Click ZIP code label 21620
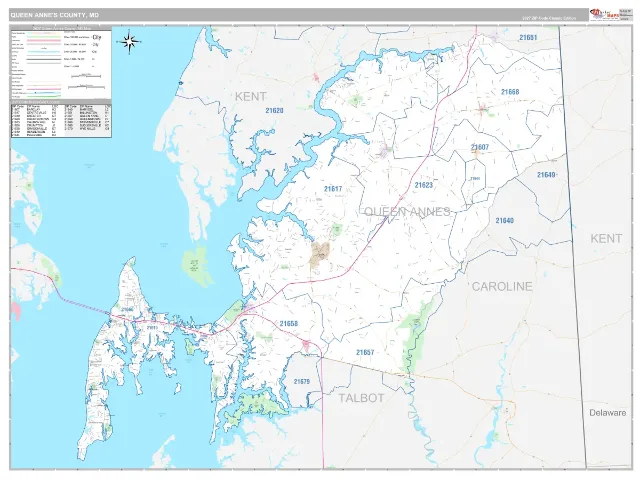This screenshot has width=640, height=480. click(274, 111)
